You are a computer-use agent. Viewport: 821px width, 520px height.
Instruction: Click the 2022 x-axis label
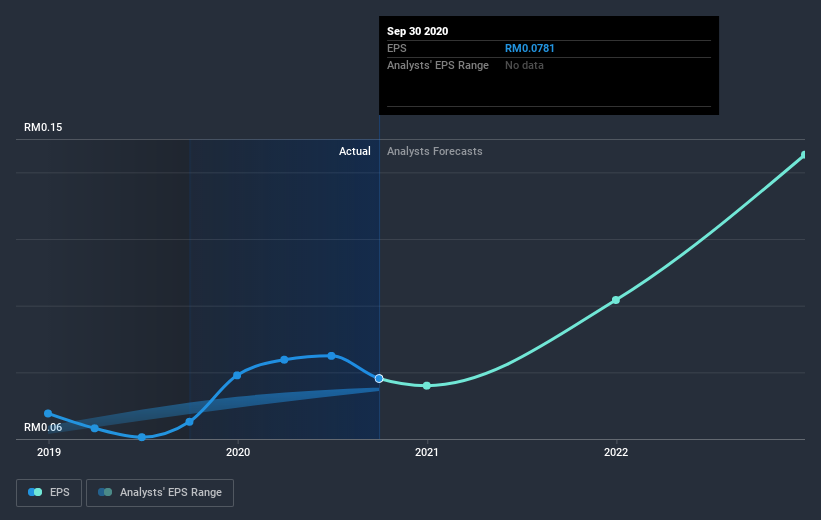point(616,452)
